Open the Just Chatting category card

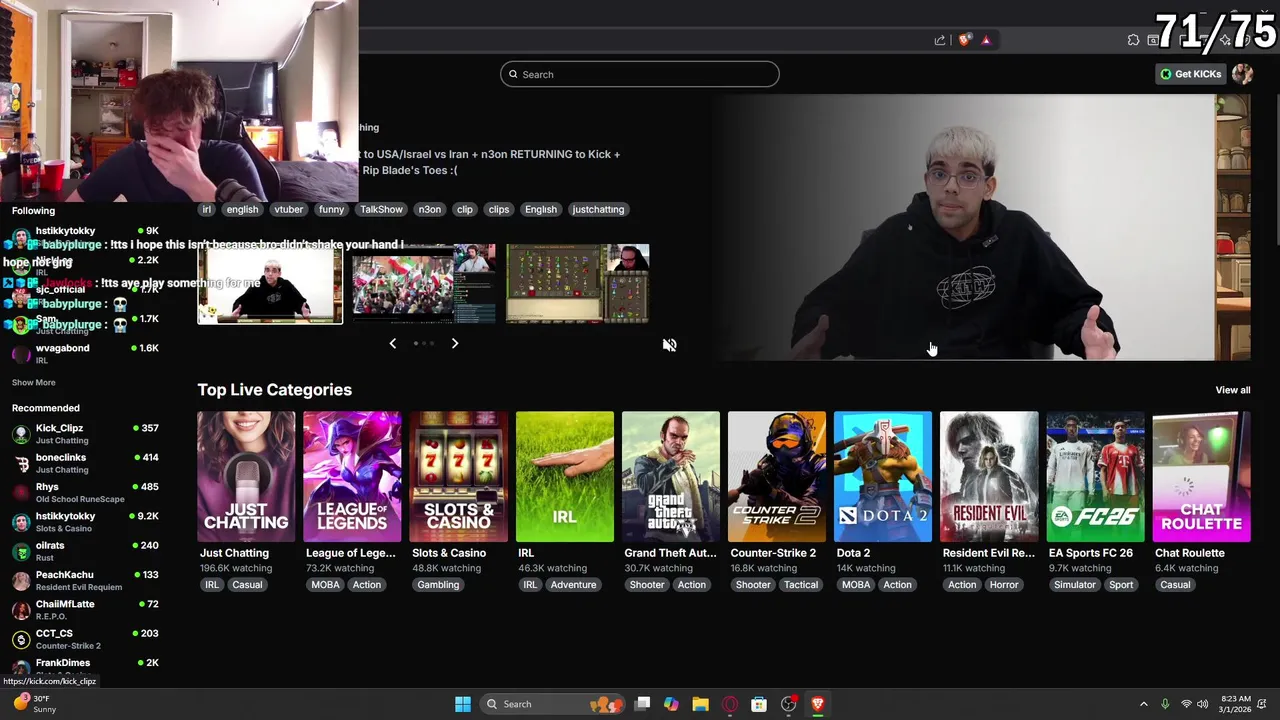(246, 476)
